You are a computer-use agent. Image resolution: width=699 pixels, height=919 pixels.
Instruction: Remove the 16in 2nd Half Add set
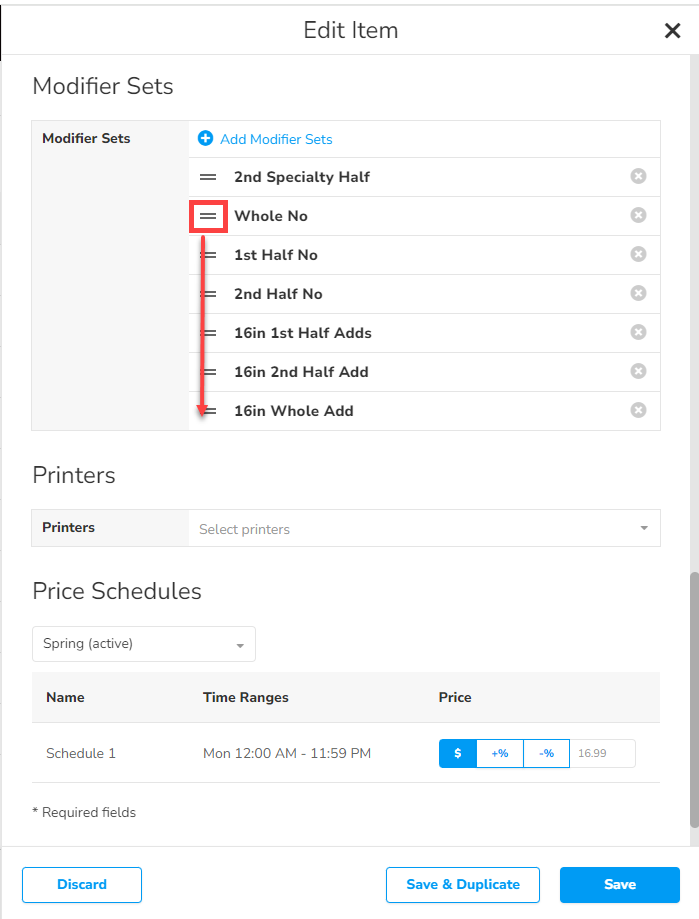(638, 371)
